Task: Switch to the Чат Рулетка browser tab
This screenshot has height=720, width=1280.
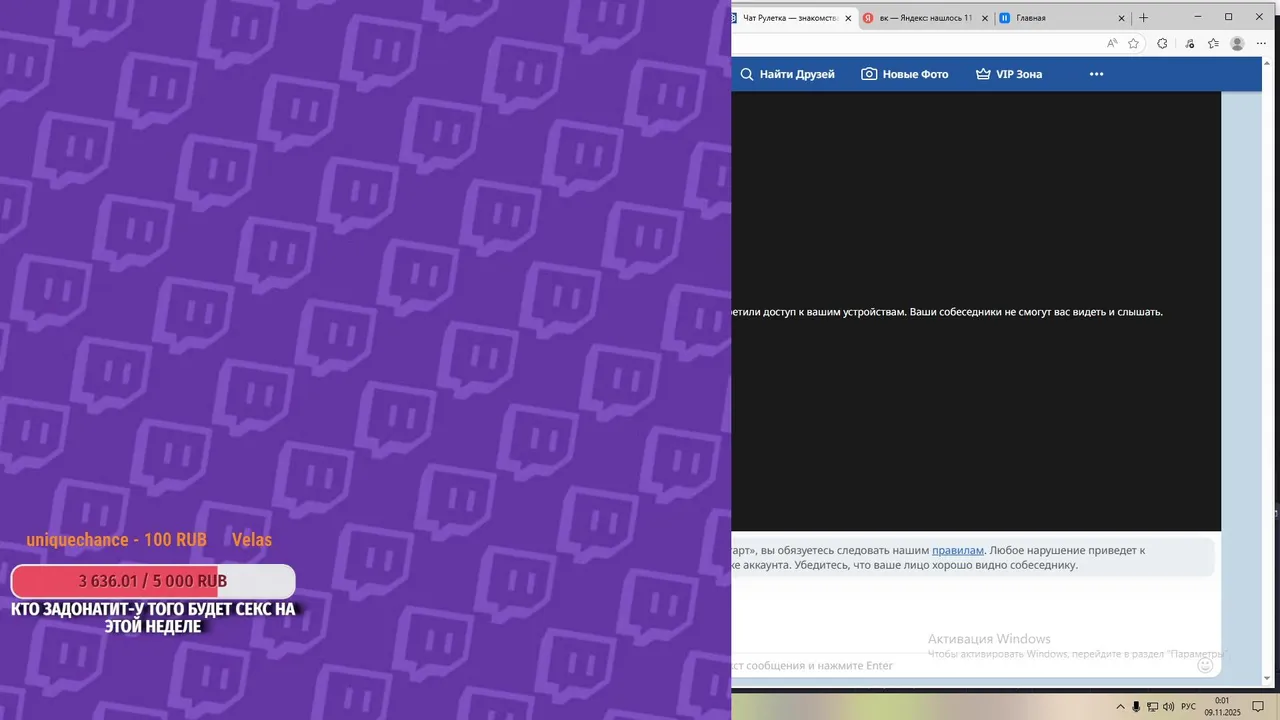Action: (x=791, y=18)
